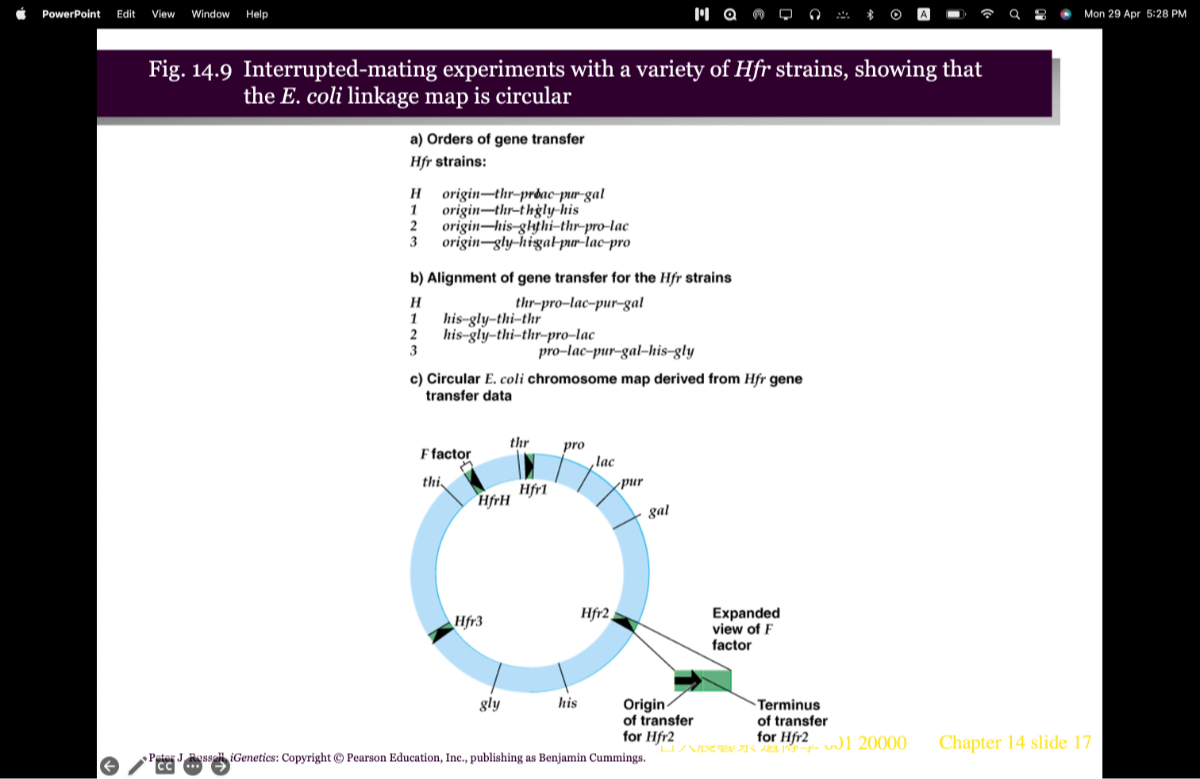Open the Help menu

pos(257,14)
